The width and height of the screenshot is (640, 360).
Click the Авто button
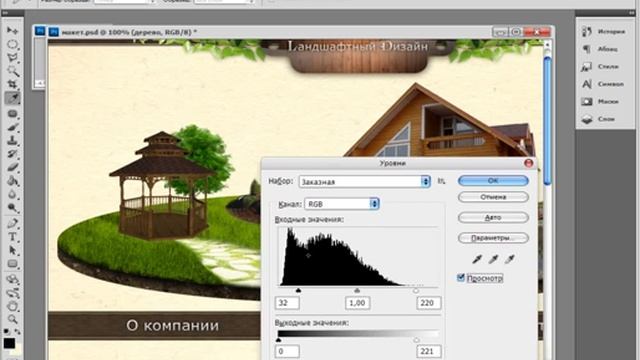(493, 218)
